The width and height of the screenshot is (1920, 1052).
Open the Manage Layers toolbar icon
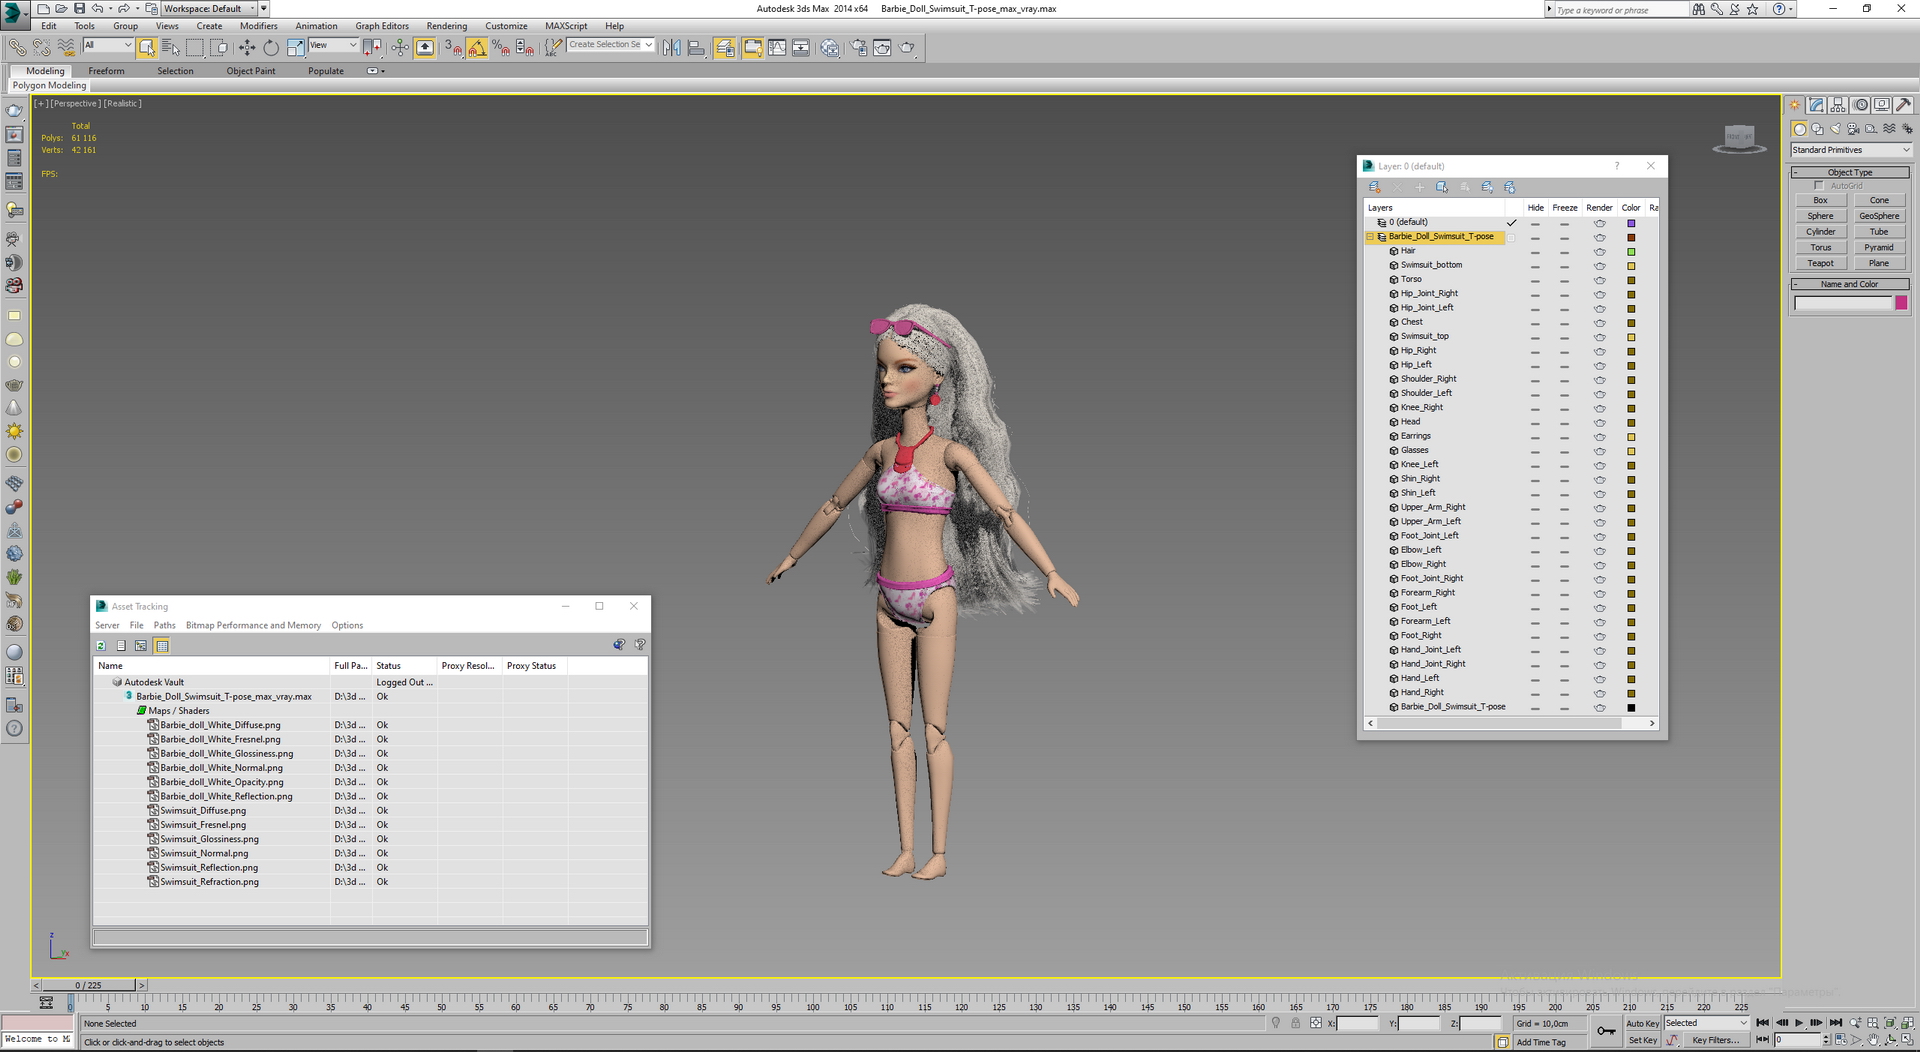(725, 47)
